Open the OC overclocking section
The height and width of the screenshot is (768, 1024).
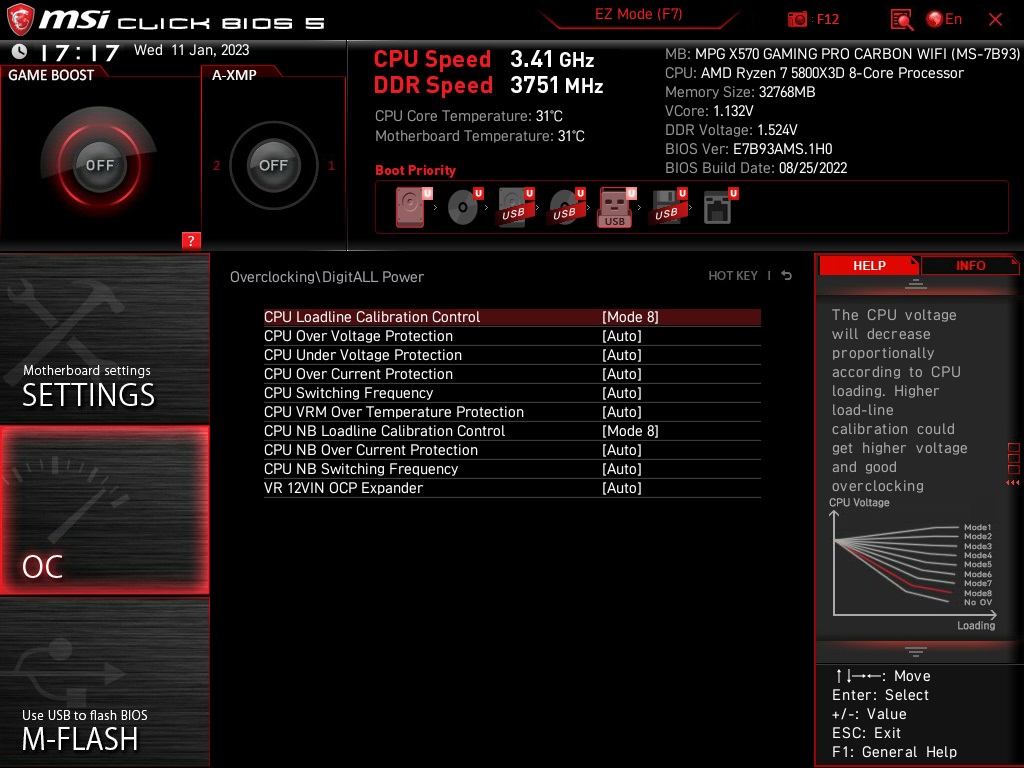(x=104, y=510)
